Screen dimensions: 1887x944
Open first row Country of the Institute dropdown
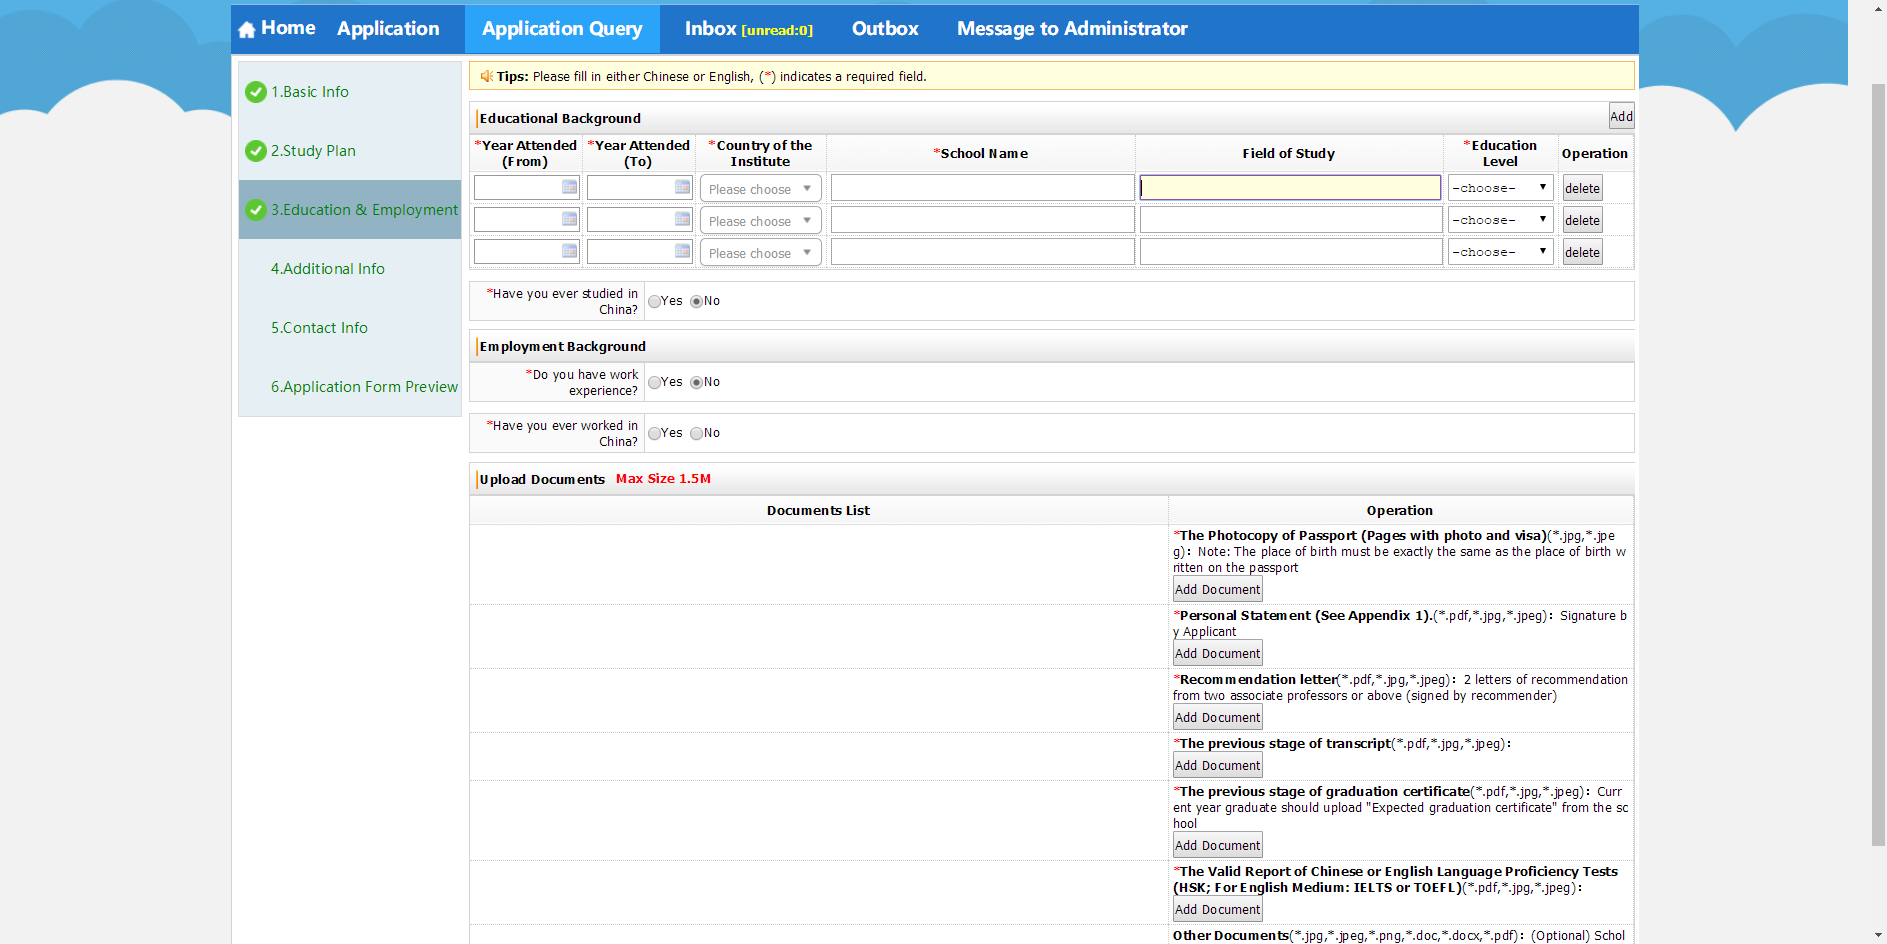point(760,188)
